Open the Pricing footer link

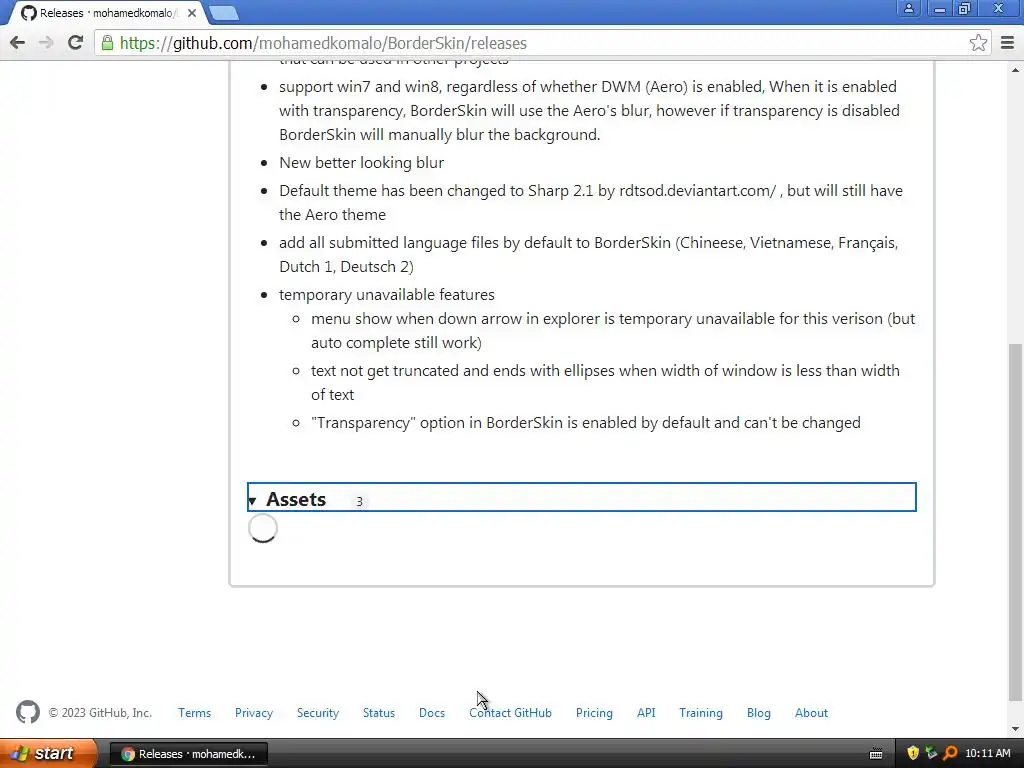coord(594,712)
